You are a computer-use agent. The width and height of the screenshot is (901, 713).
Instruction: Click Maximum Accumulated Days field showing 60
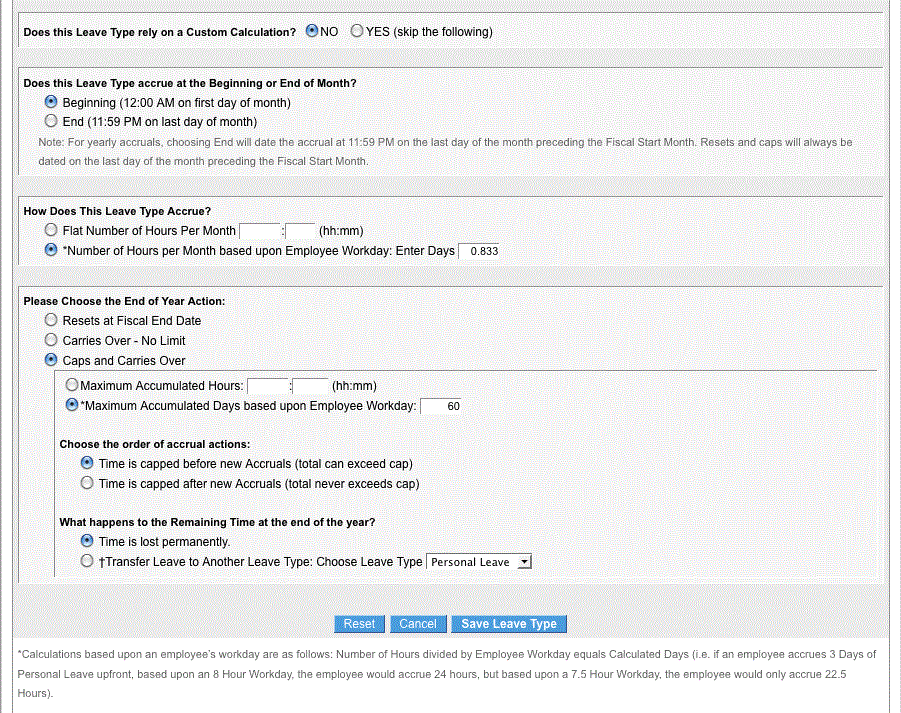pos(441,406)
